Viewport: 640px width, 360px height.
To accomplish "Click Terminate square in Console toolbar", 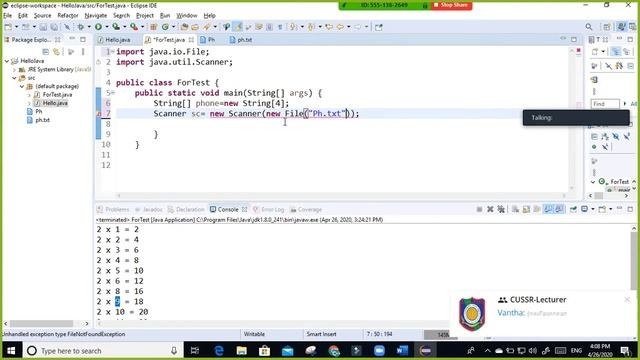I will [479, 209].
